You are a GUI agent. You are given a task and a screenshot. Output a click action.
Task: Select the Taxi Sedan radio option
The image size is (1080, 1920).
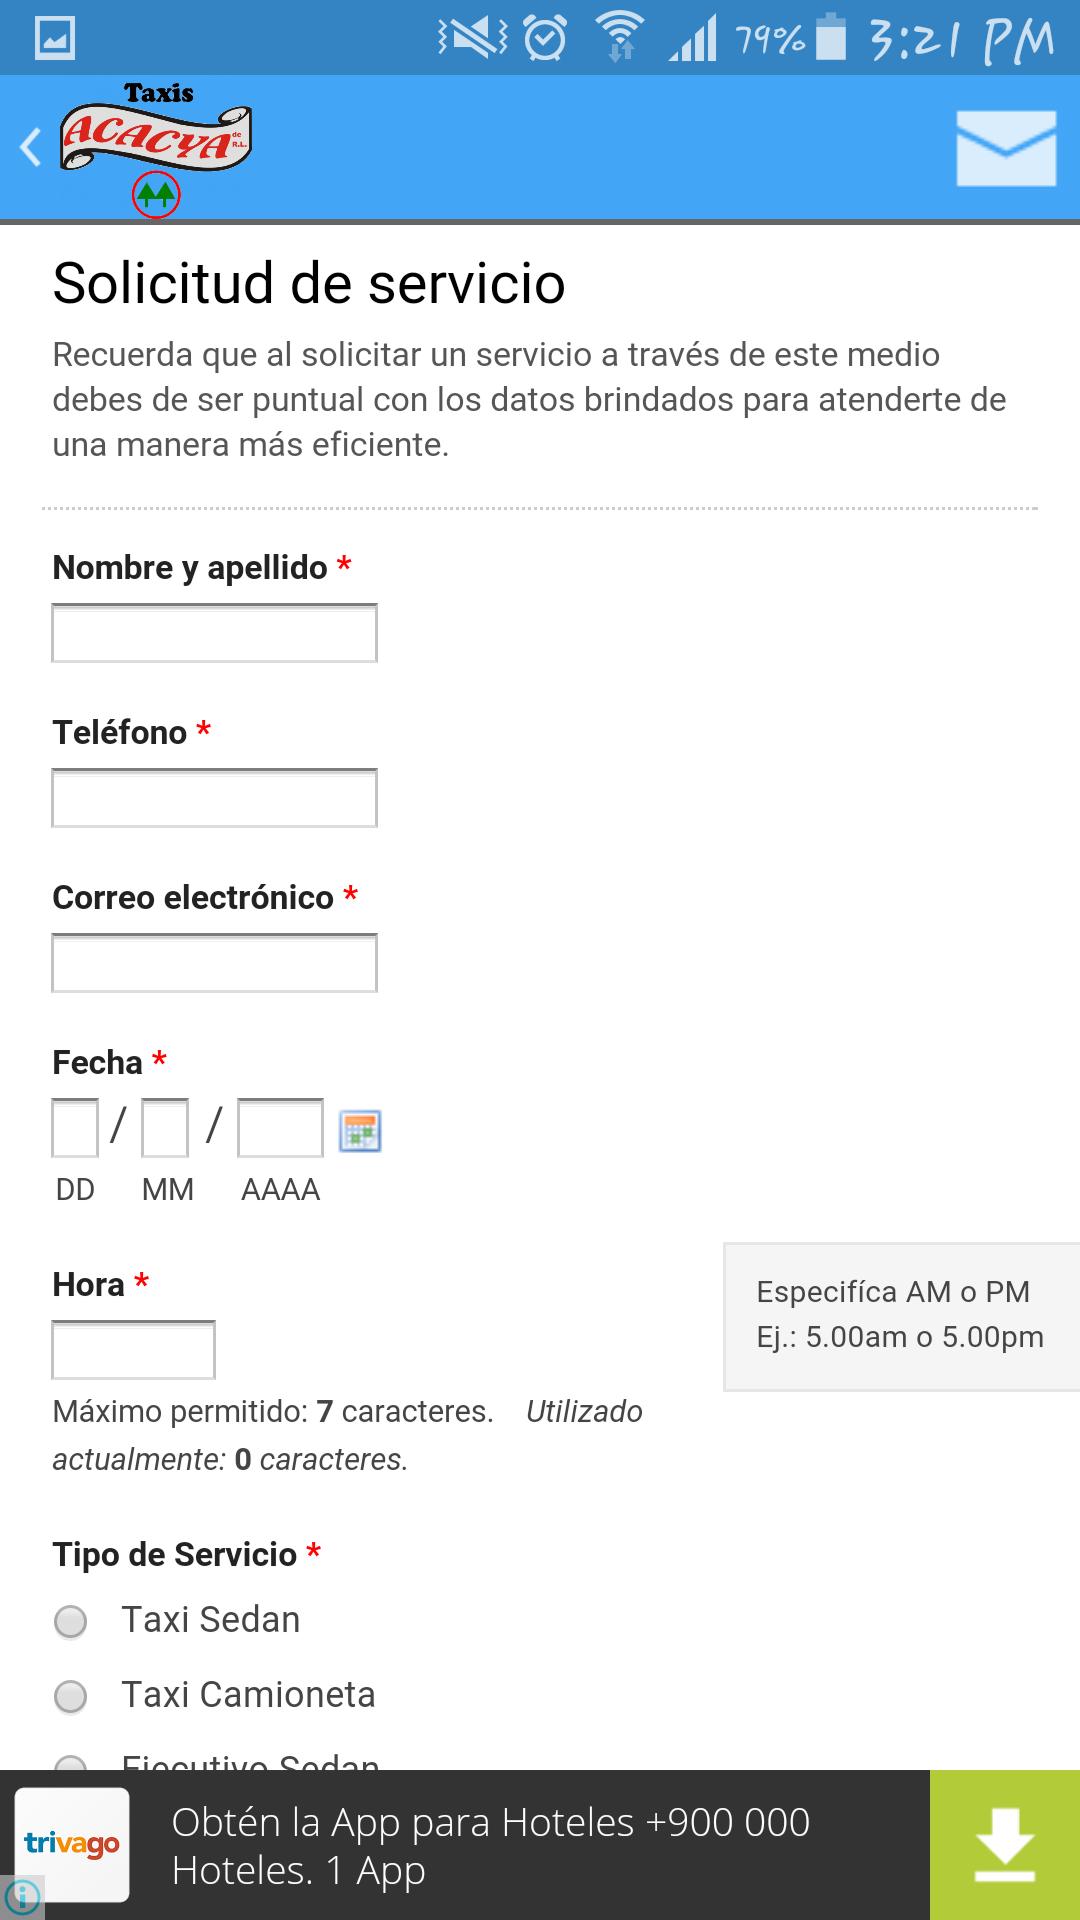[x=70, y=1621]
